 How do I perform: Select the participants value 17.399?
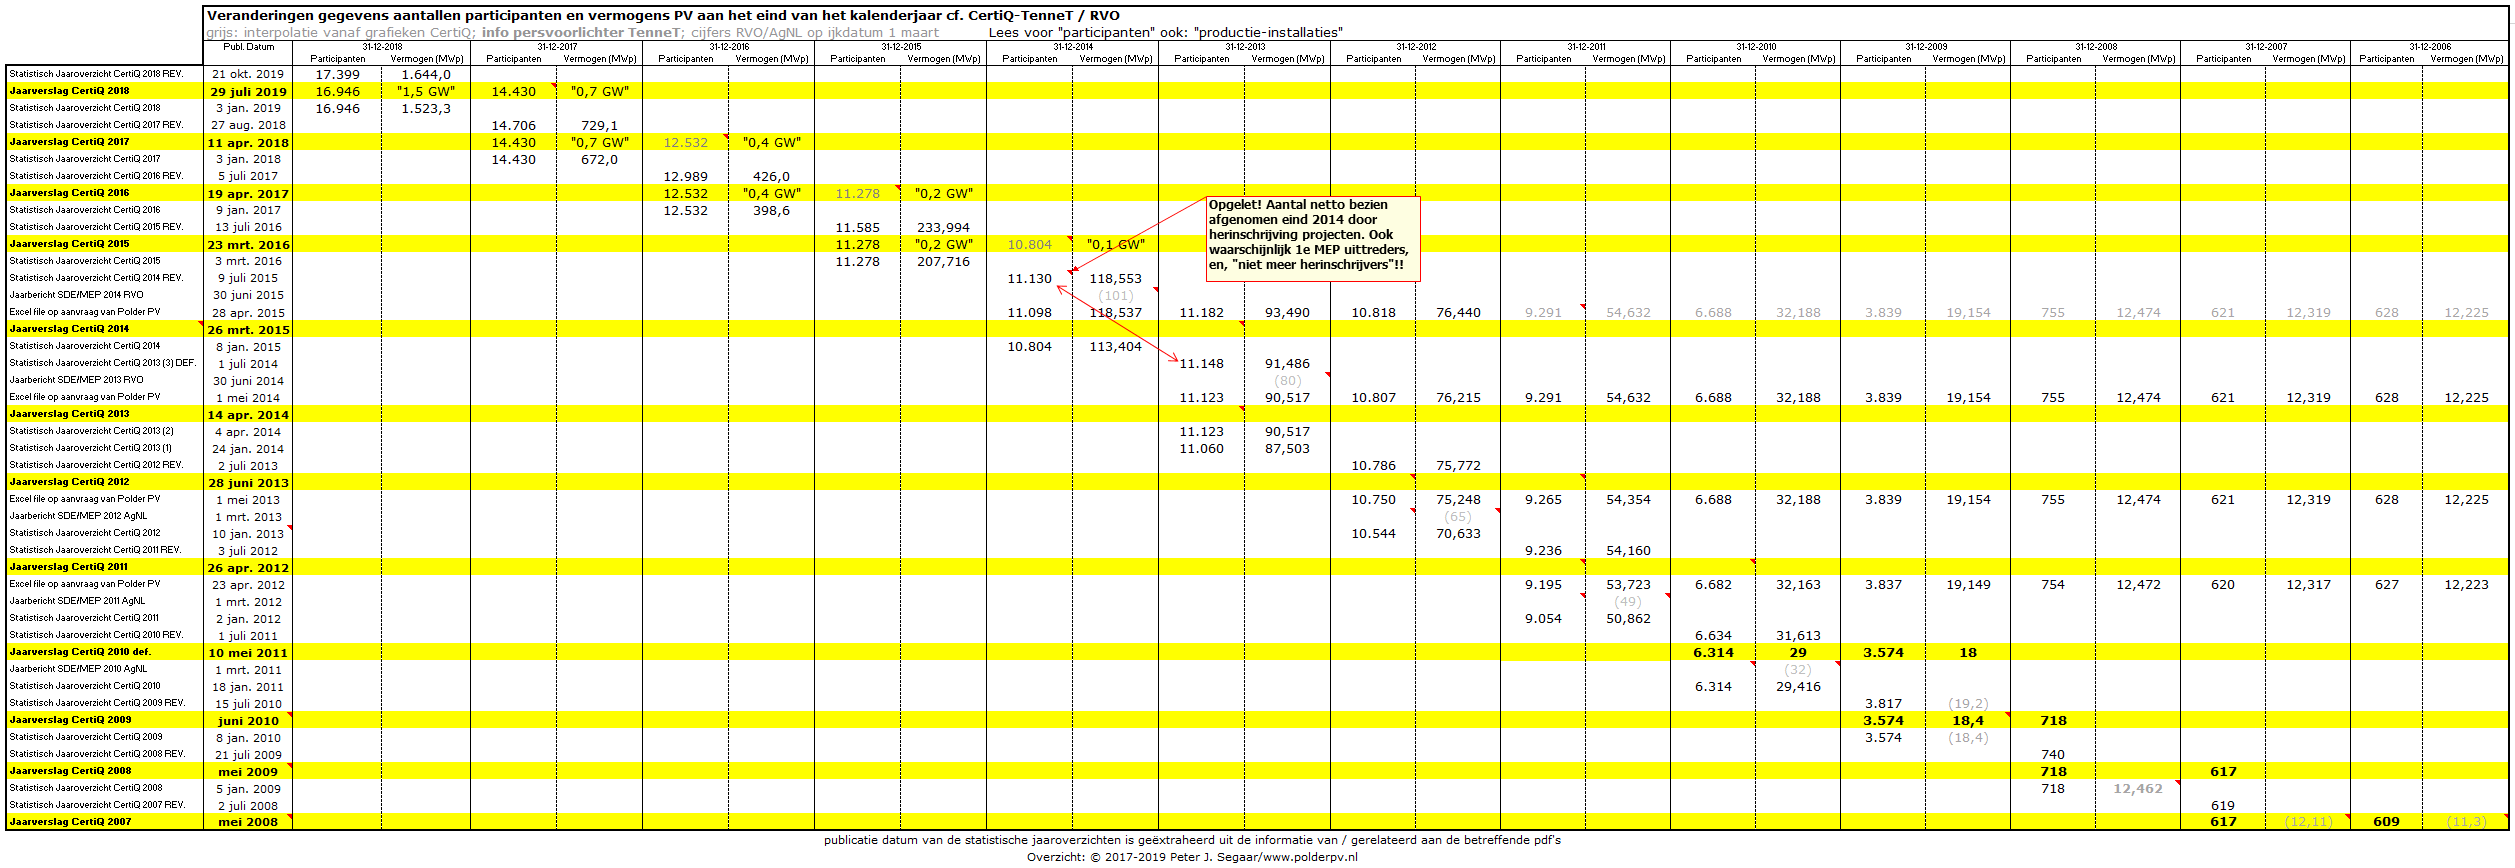pyautogui.click(x=338, y=74)
